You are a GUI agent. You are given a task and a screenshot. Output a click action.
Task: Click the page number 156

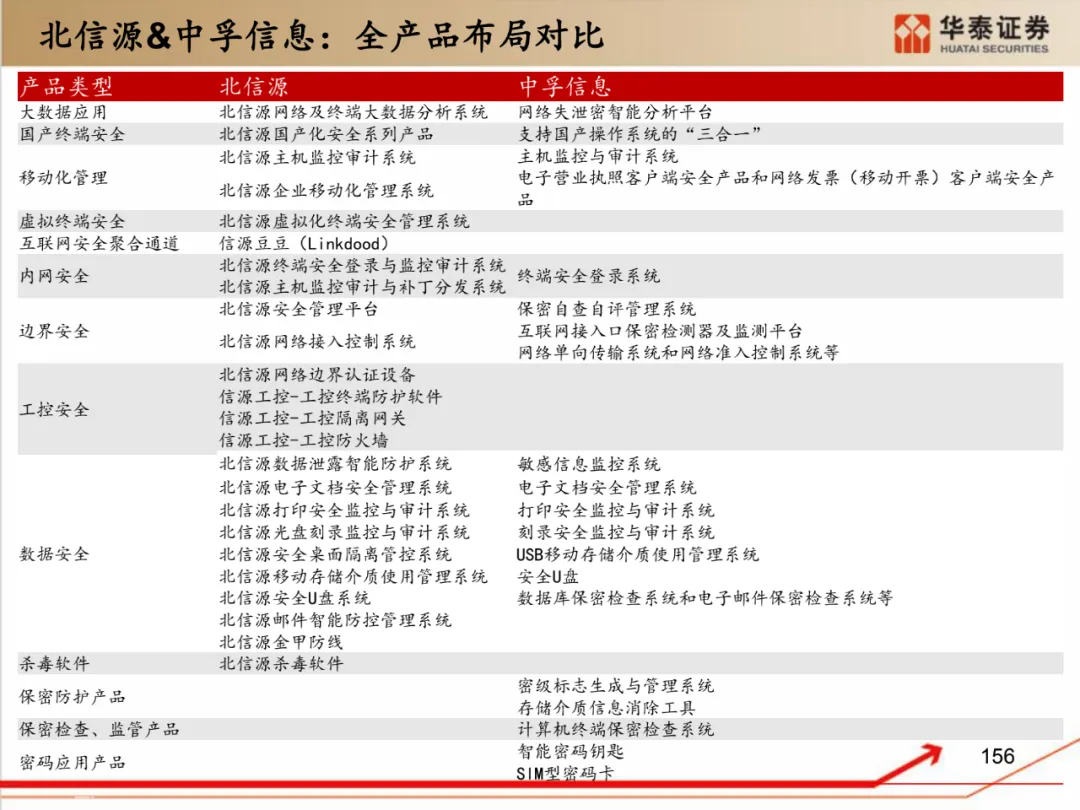tap(997, 757)
